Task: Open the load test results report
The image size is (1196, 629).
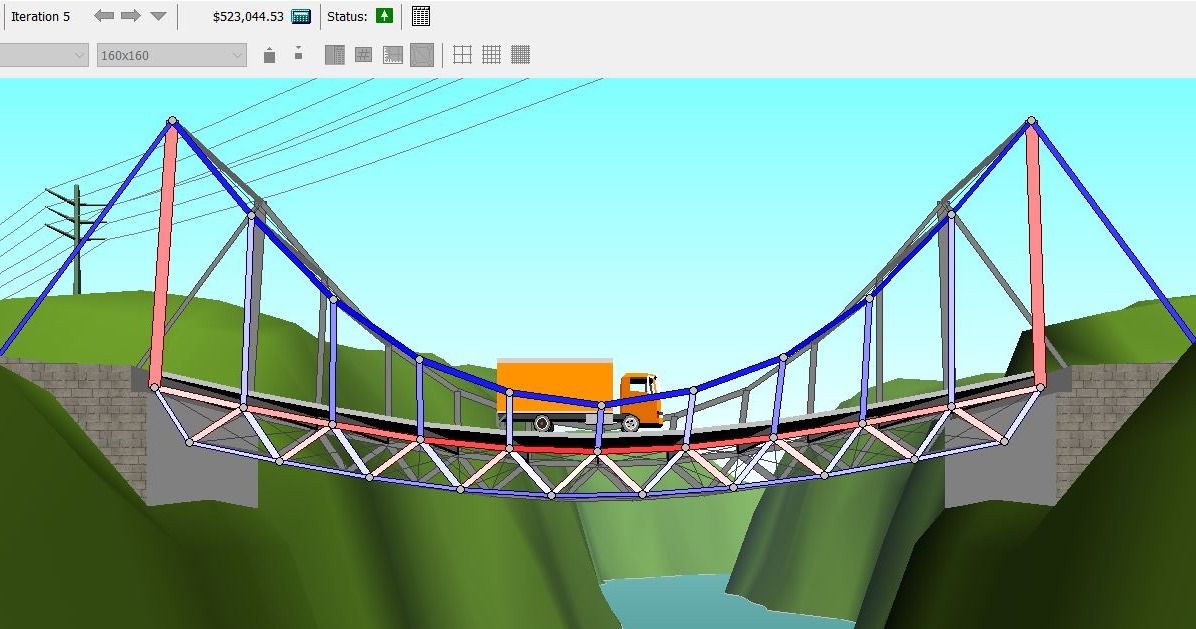Action: click(420, 16)
